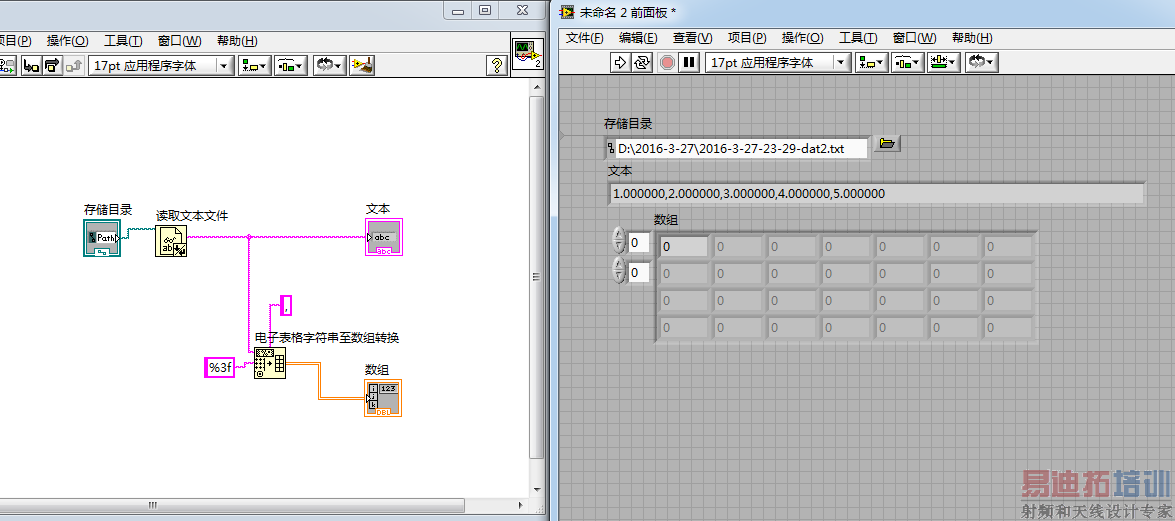1175x521 pixels.
Task: Open 文件(F) menu in front panel
Action: 585,38
